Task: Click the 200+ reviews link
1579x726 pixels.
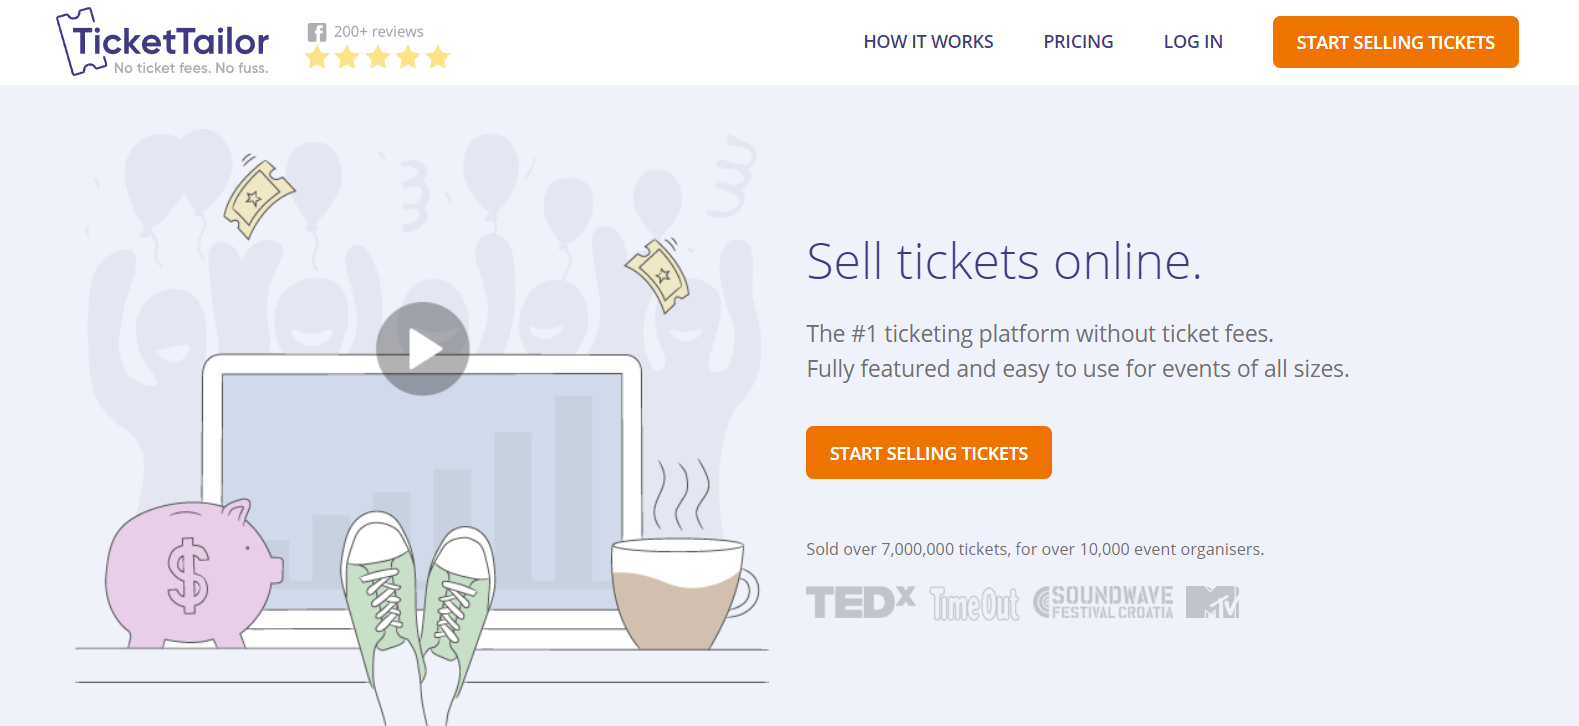Action: pyautogui.click(x=378, y=31)
